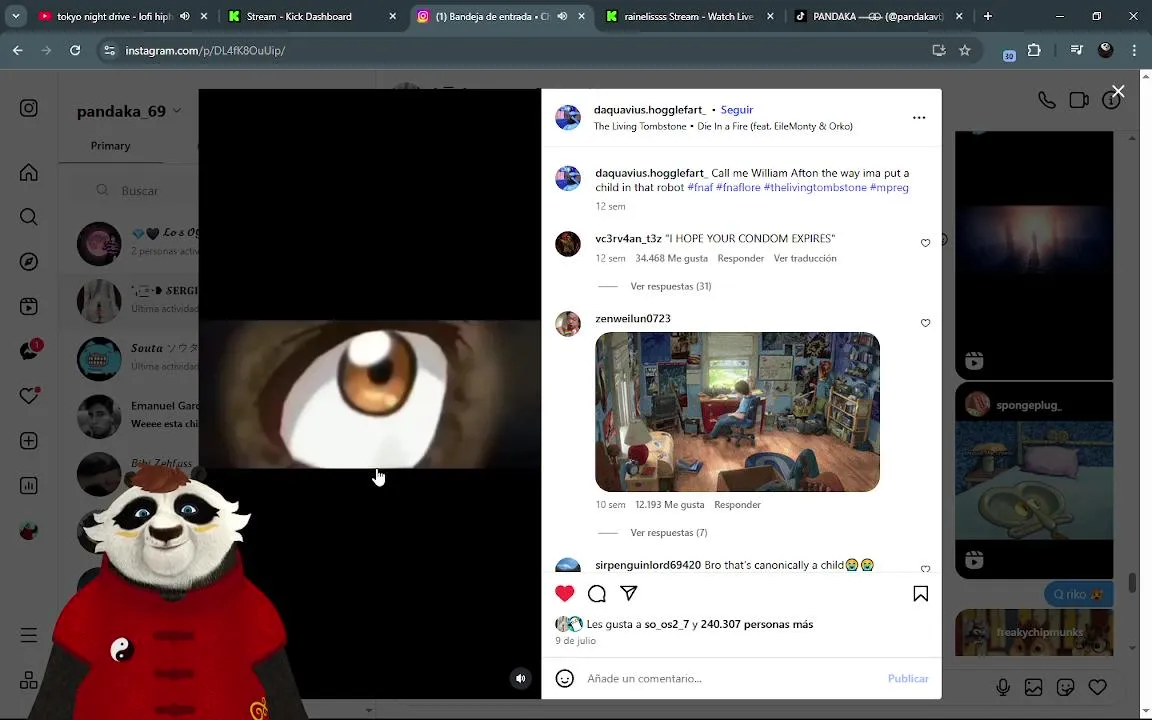This screenshot has width=1152, height=720.
Task: Open the sticker picker in chat
Action: [1065, 687]
